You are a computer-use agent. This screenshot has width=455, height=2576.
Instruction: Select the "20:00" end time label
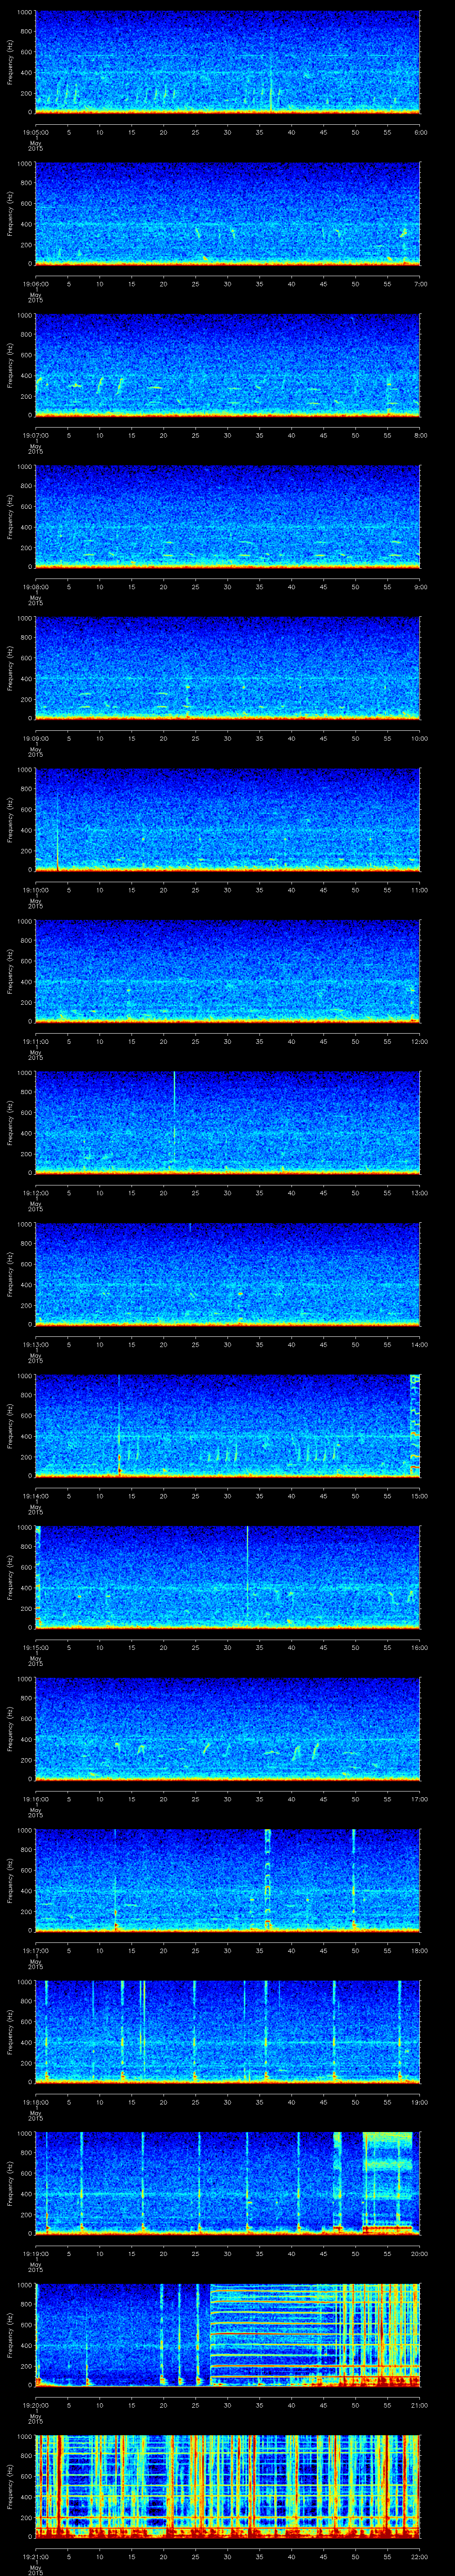tap(419, 2253)
